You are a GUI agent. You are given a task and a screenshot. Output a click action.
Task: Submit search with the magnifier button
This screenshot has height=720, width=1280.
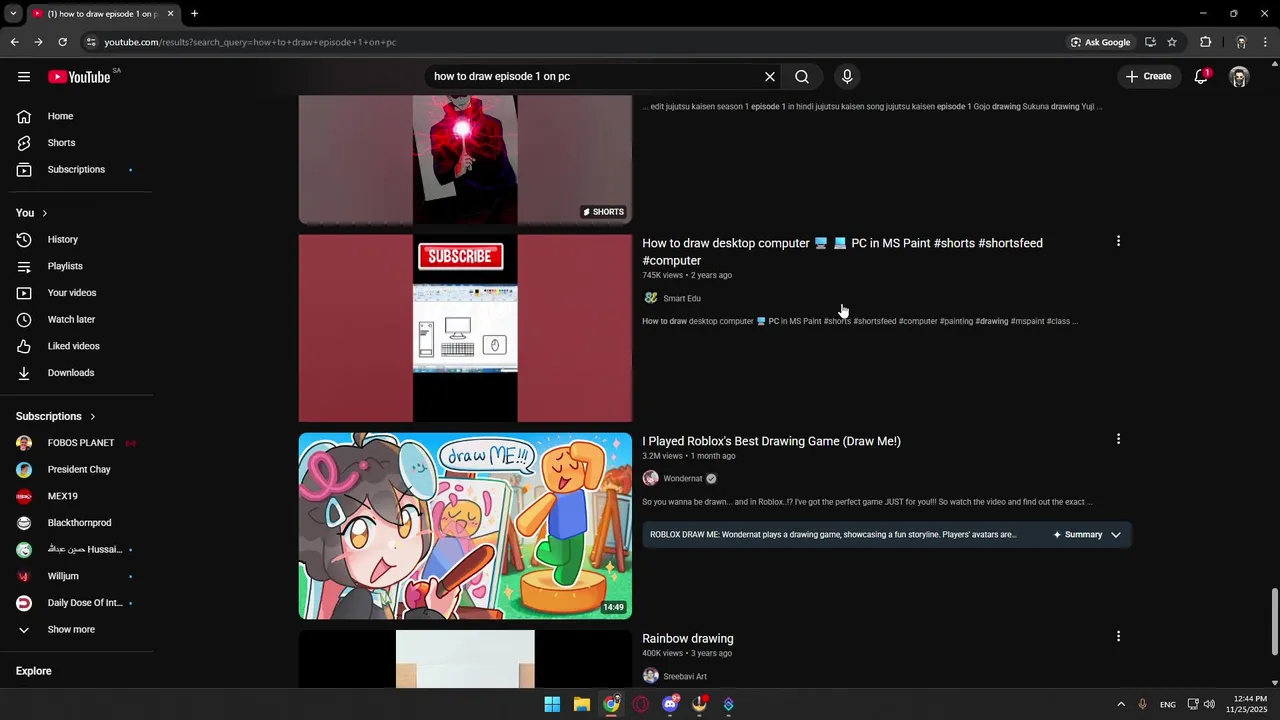pyautogui.click(x=802, y=77)
